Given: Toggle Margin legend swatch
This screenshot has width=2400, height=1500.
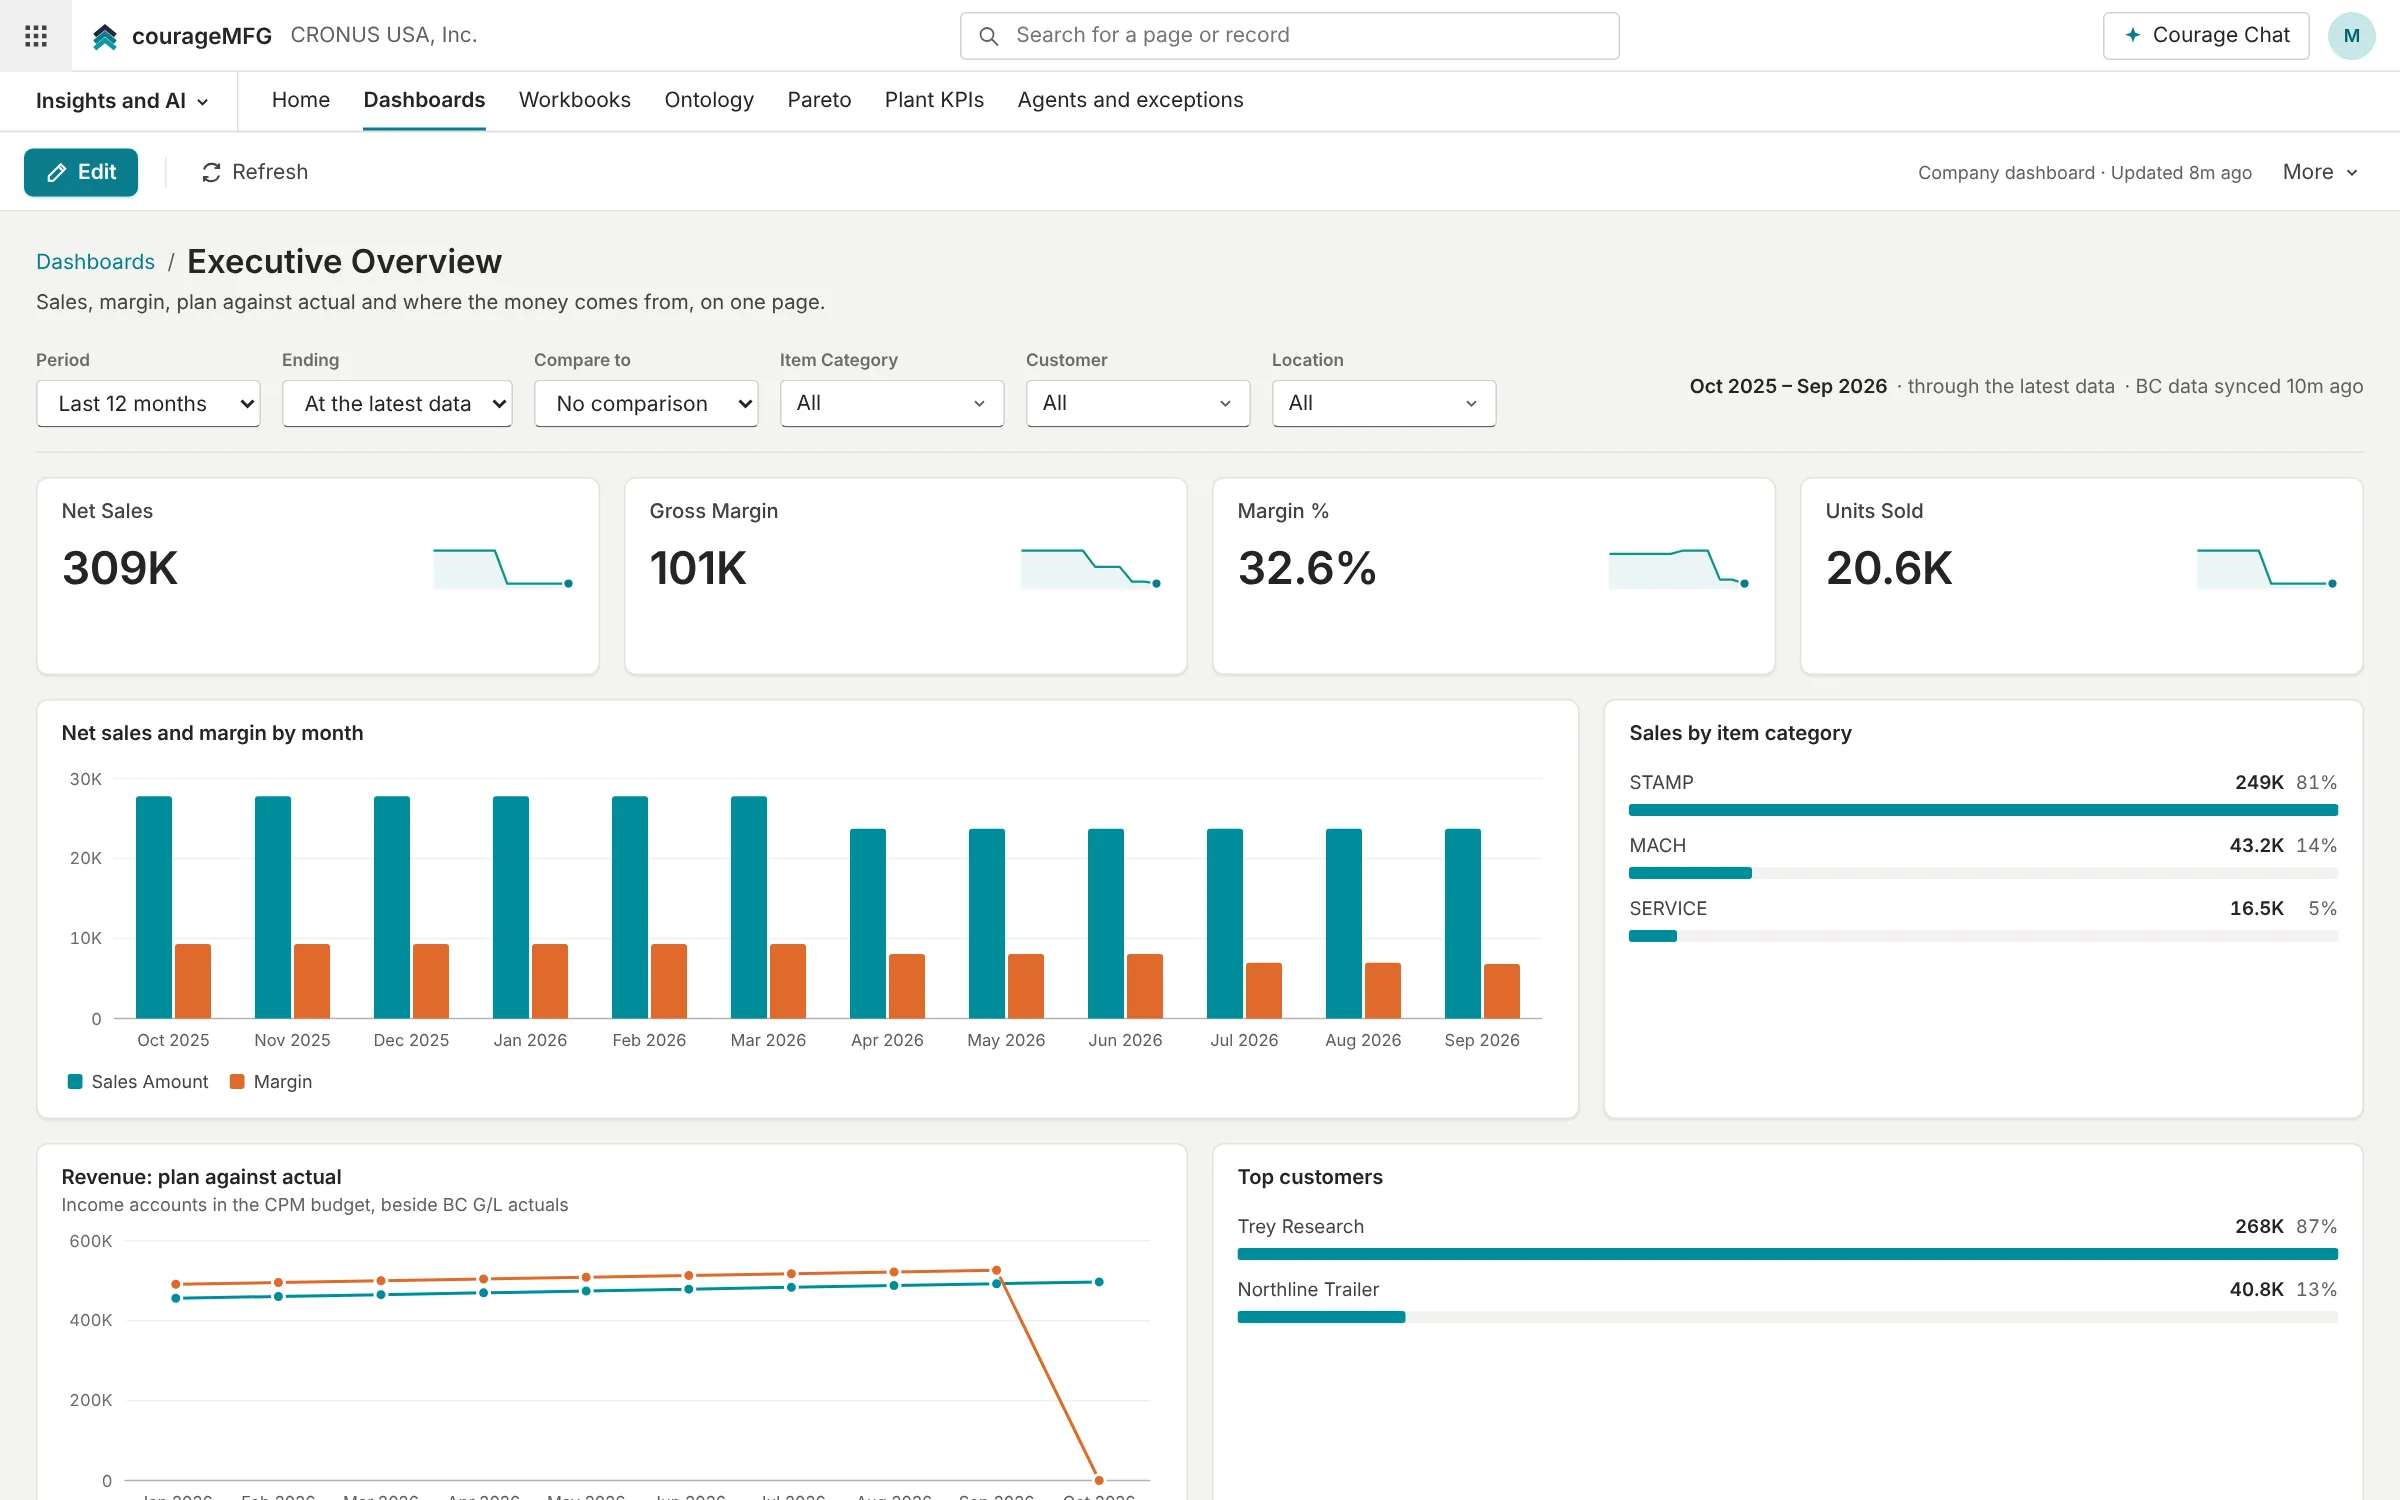Looking at the screenshot, I should click(237, 1081).
